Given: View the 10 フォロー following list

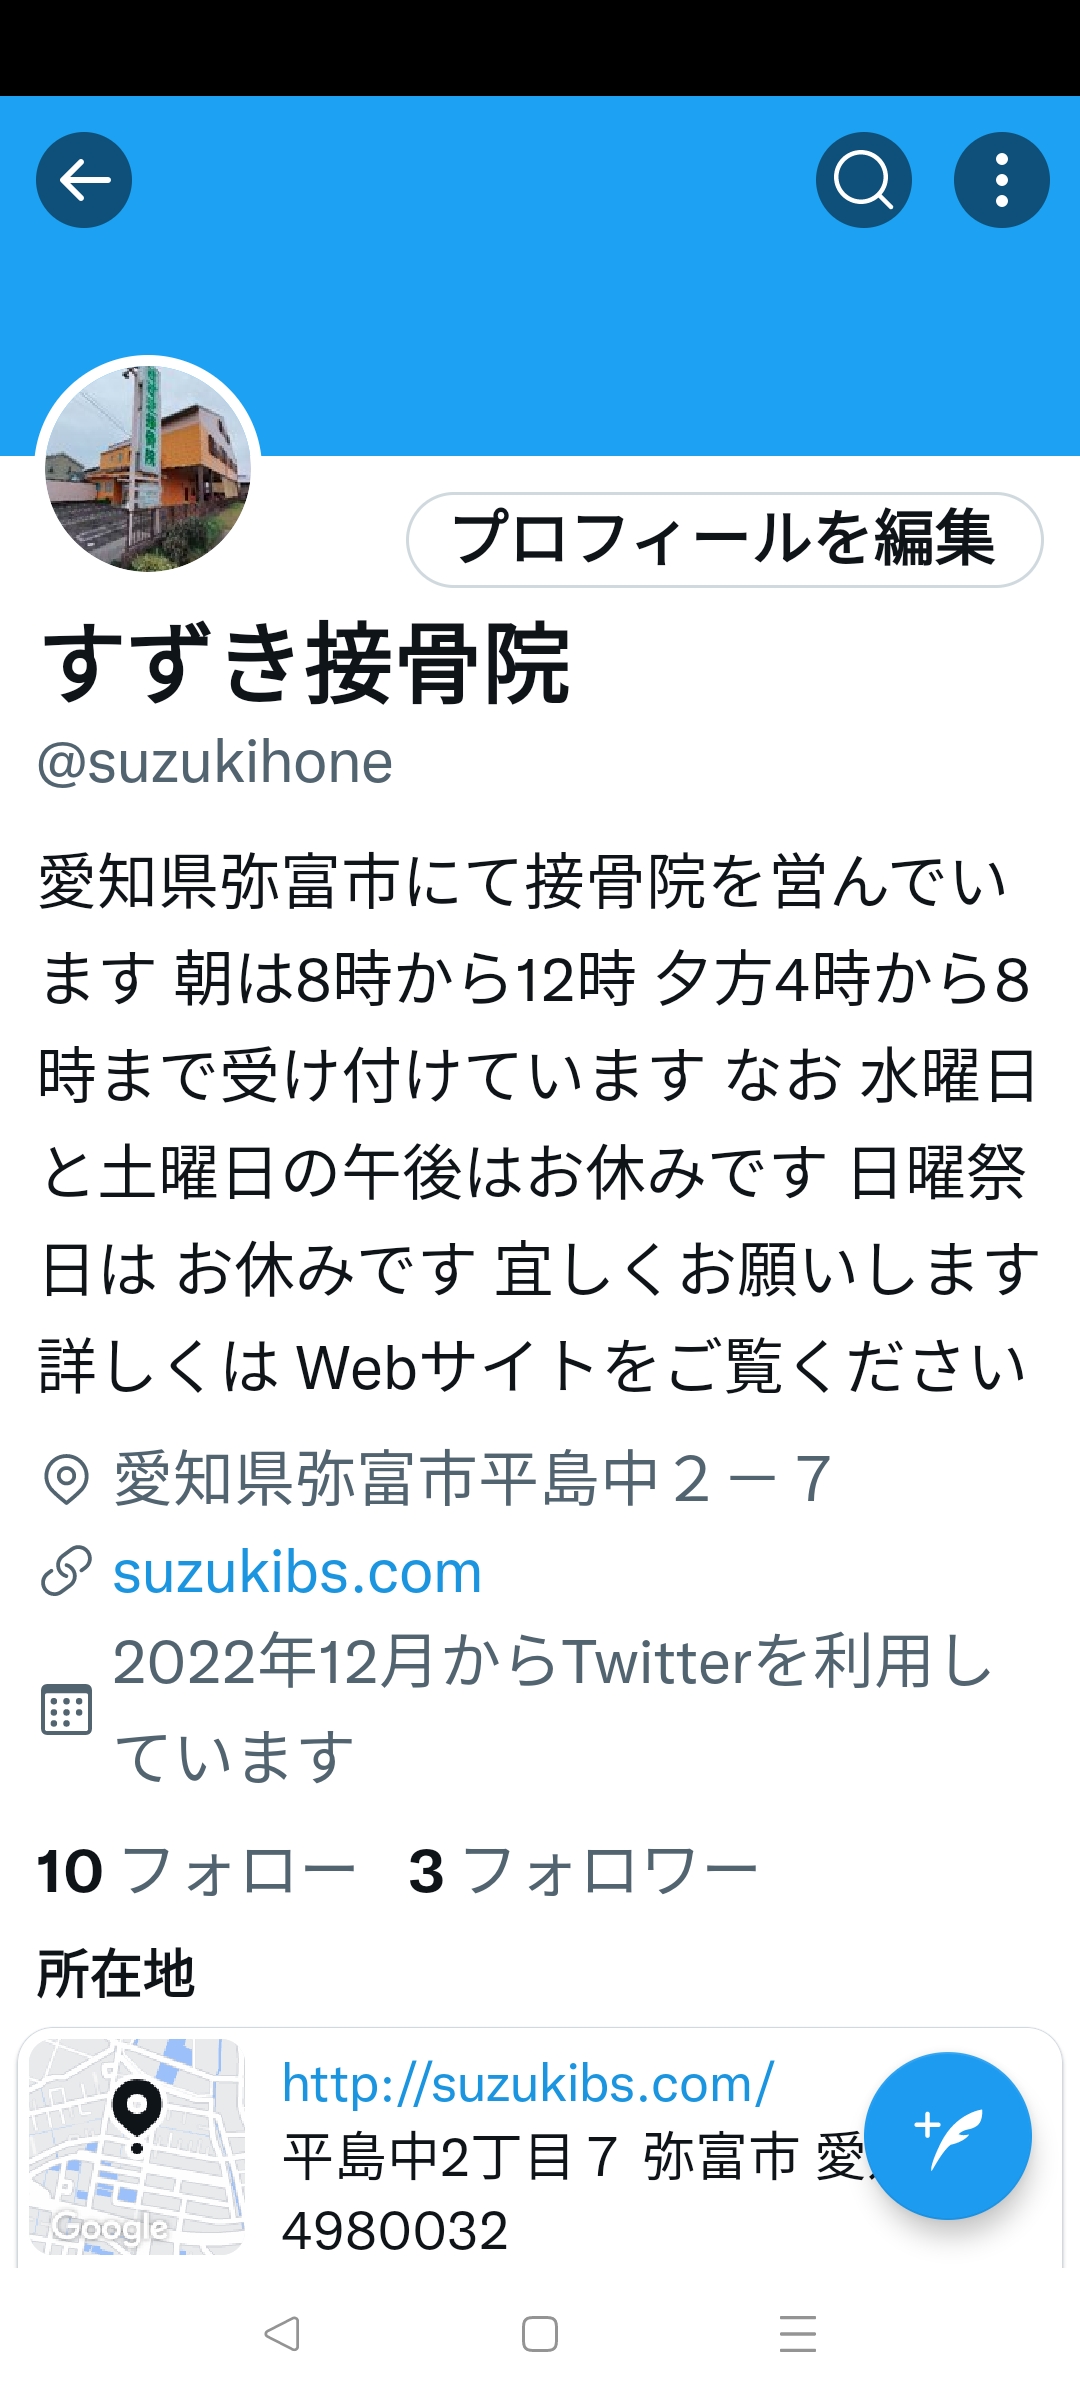Looking at the screenshot, I should [197, 1870].
